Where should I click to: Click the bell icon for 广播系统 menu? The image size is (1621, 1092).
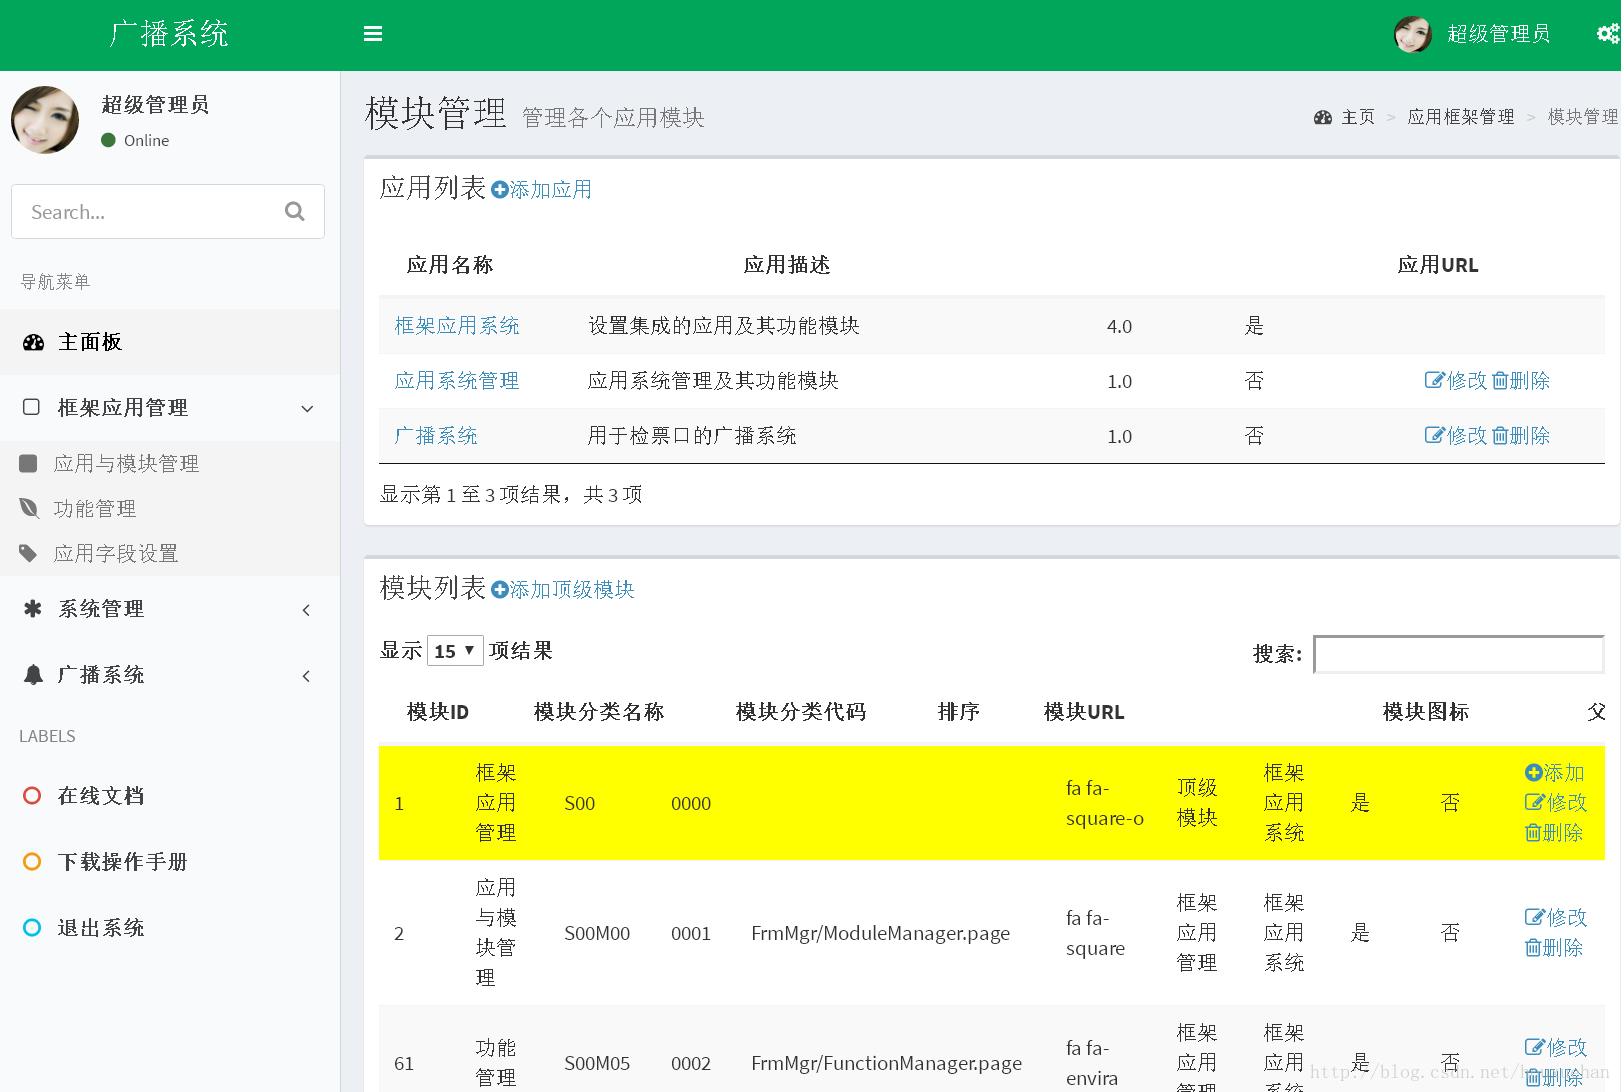(33, 675)
